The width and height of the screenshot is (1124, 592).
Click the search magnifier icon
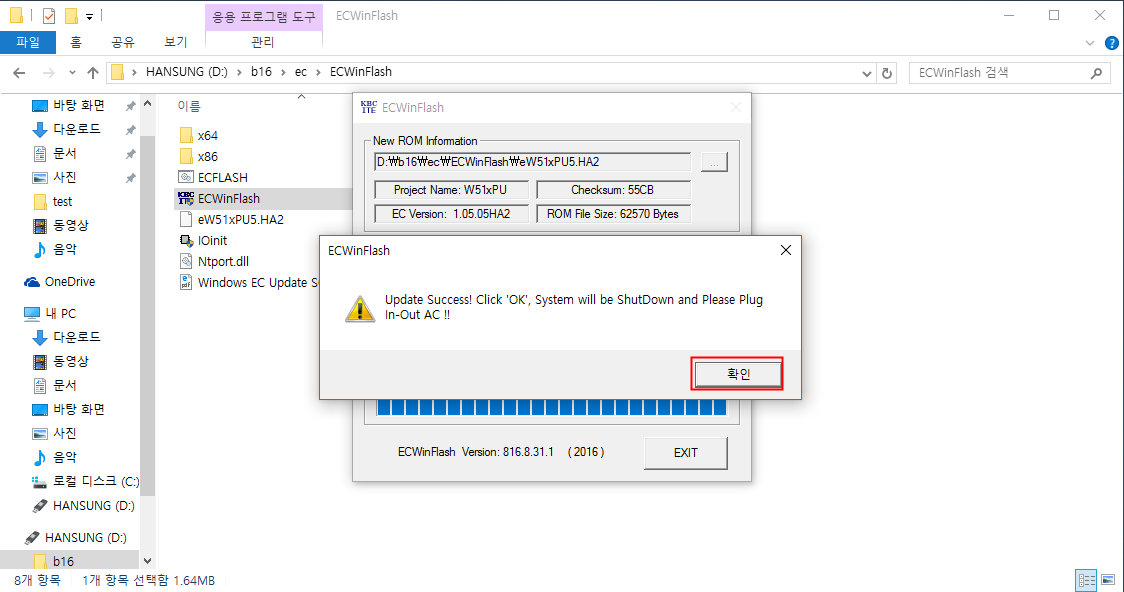(1096, 72)
